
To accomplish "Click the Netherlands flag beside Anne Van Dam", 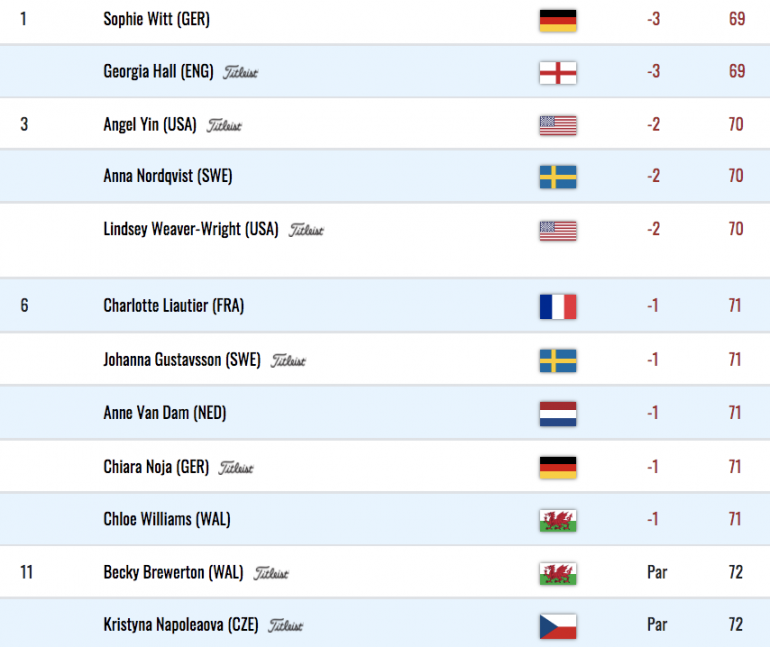I will point(557,413).
